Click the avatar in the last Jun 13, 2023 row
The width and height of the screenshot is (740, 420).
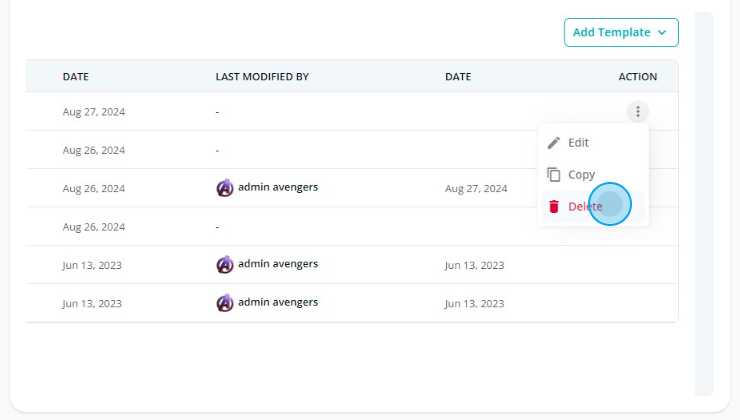coord(225,303)
